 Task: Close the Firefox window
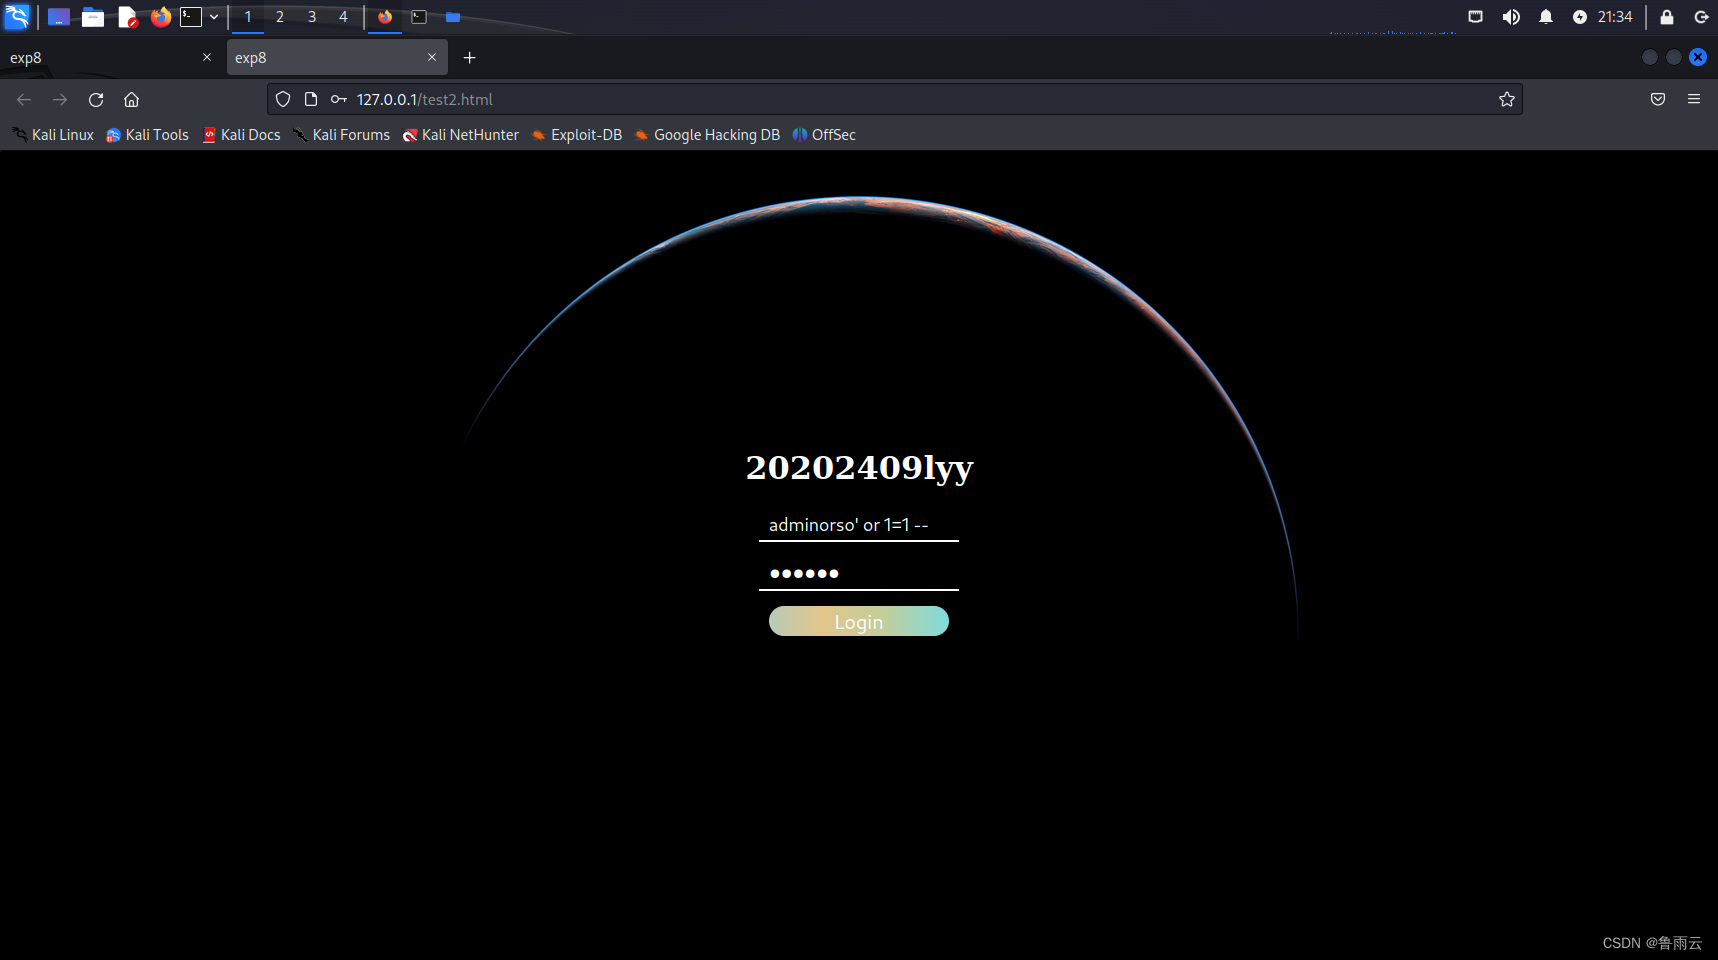(1698, 57)
